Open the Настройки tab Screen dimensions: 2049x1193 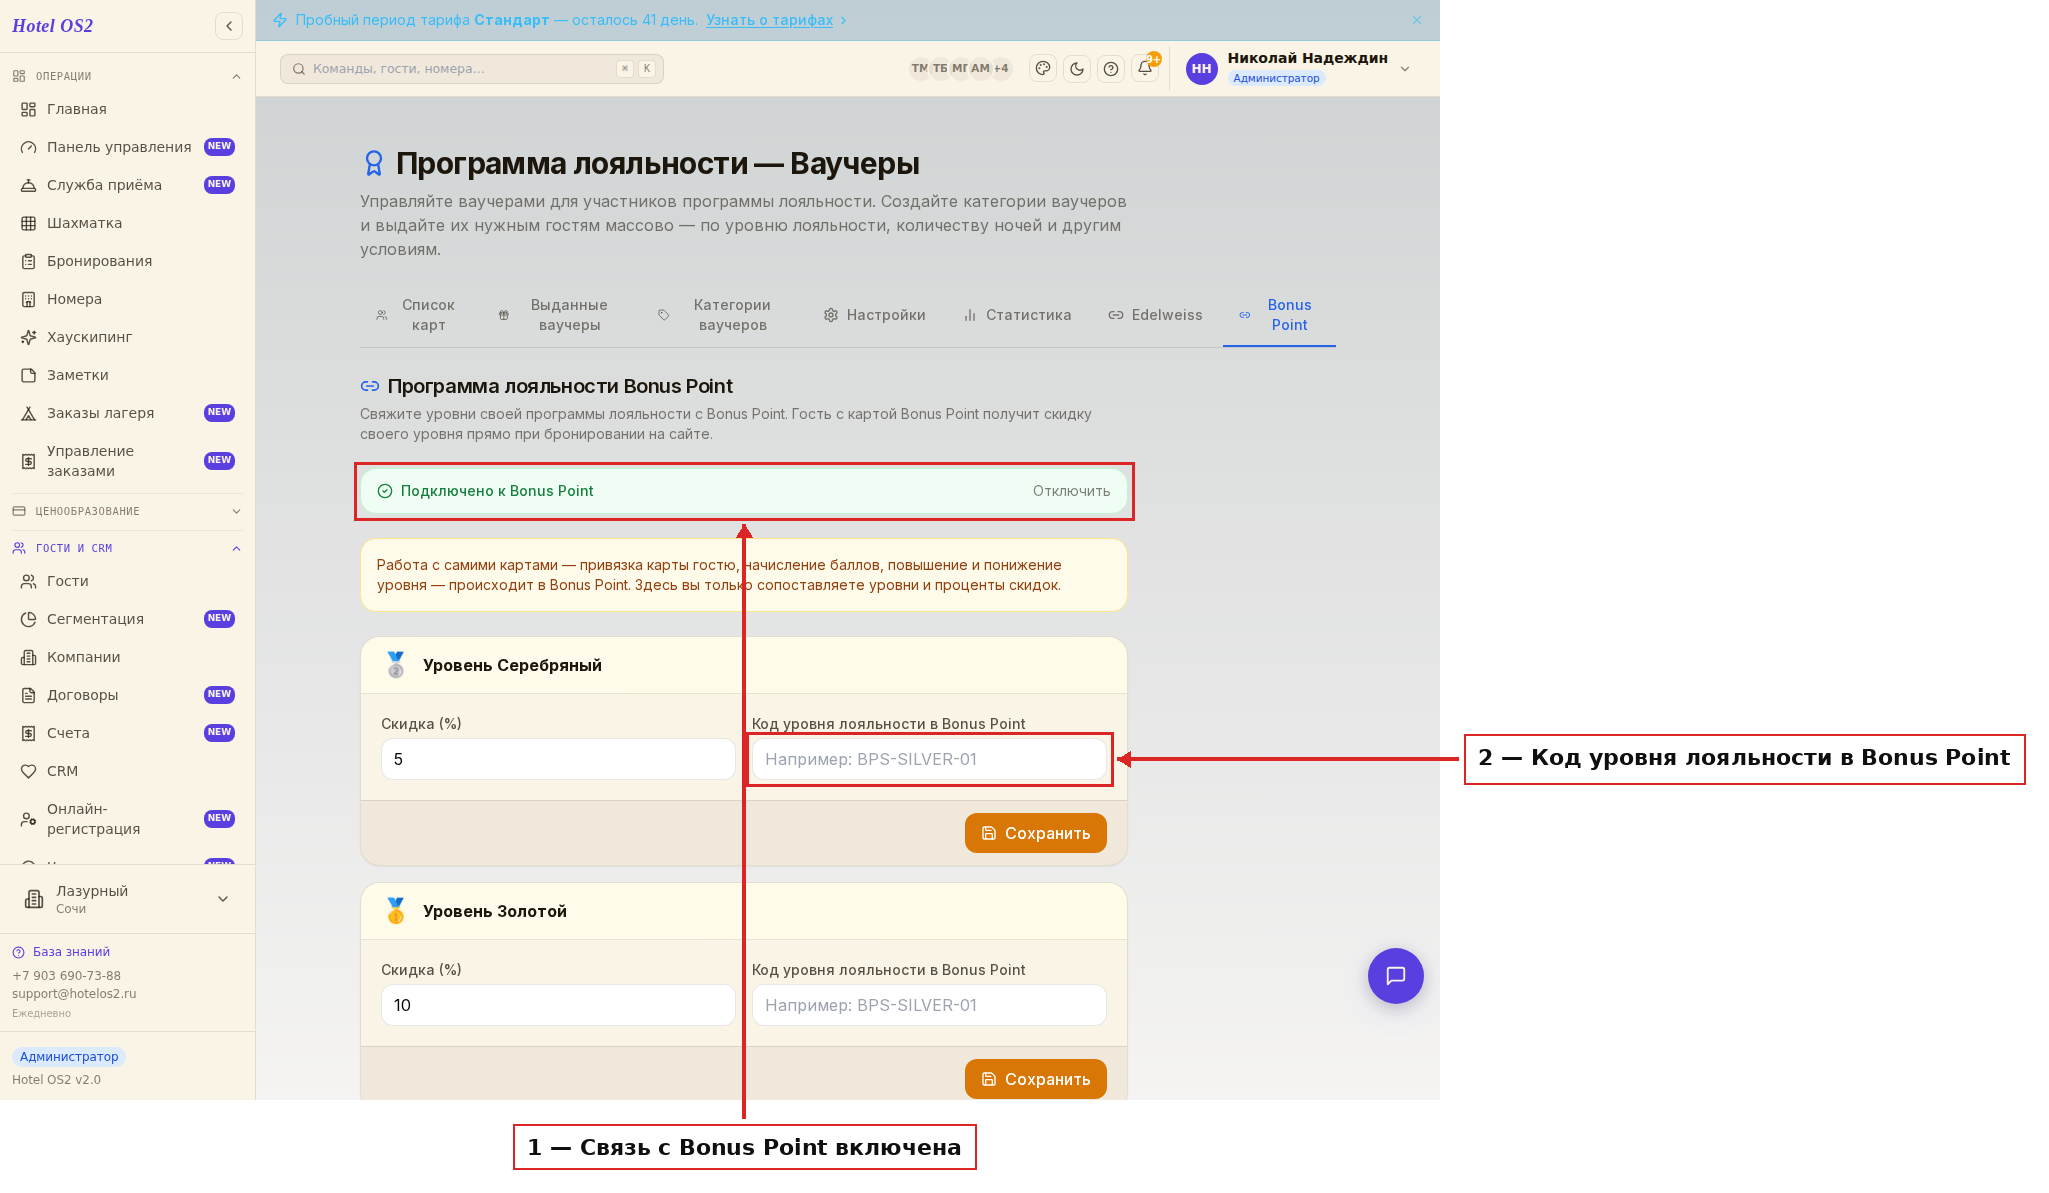coord(874,315)
